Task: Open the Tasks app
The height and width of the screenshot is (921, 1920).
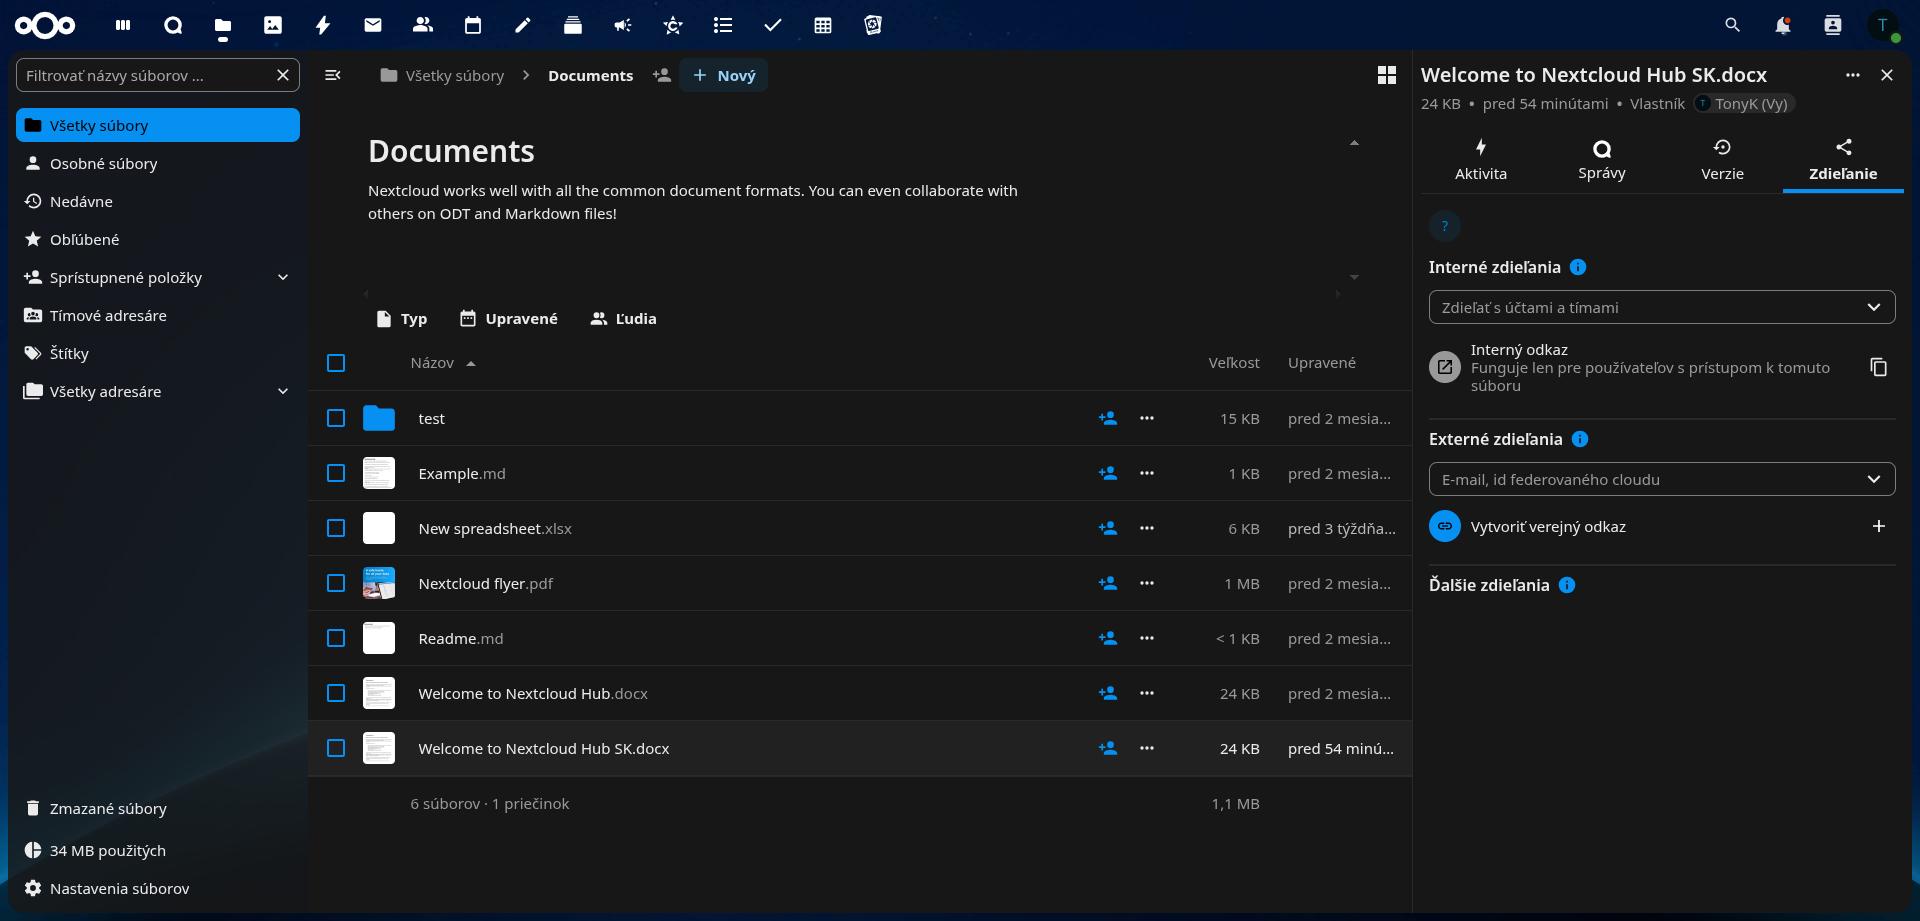Action: tap(773, 25)
